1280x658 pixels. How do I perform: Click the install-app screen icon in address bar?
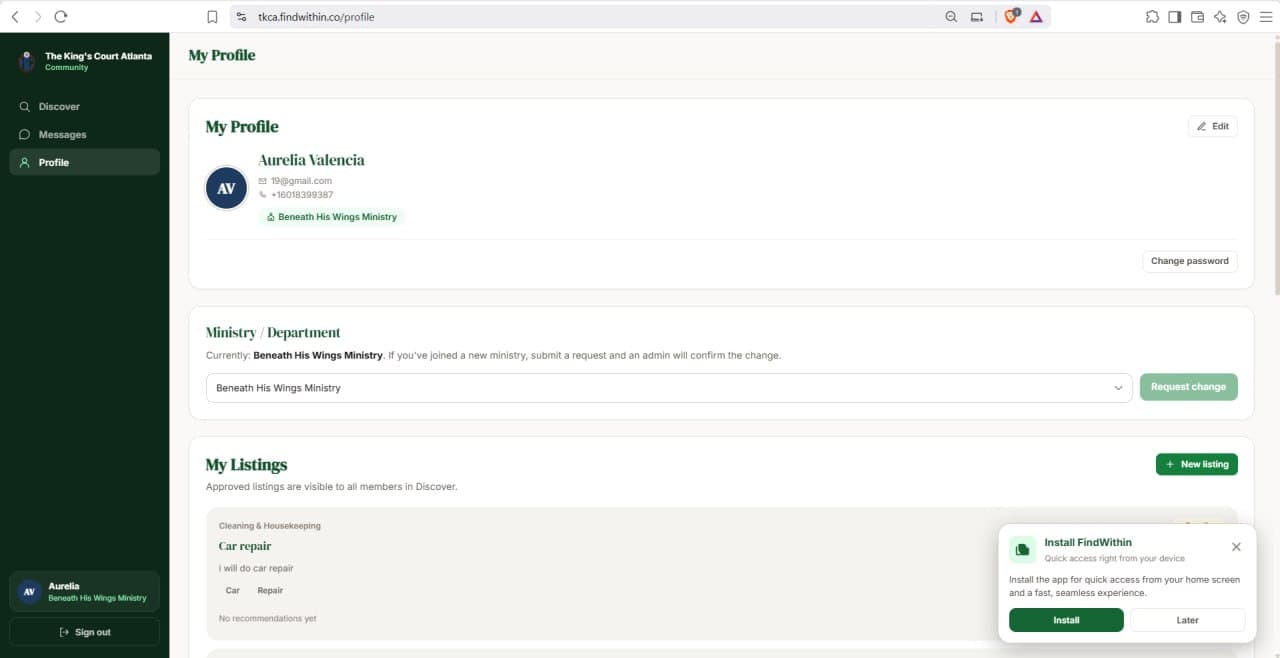tap(977, 17)
